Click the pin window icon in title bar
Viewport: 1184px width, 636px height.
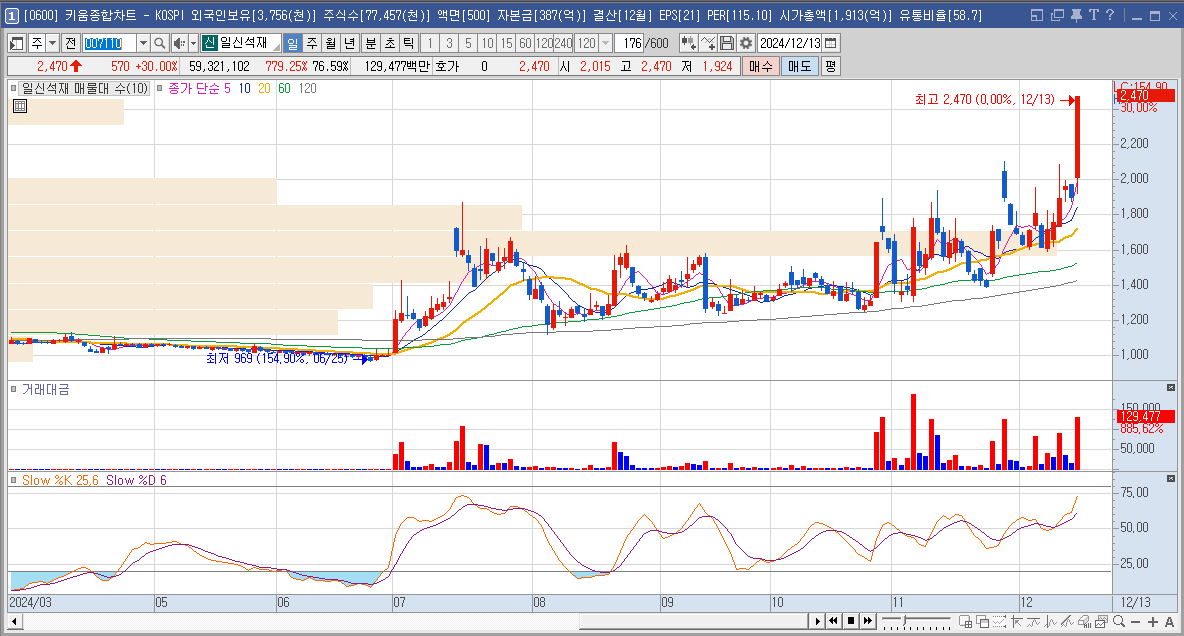click(x=1077, y=15)
